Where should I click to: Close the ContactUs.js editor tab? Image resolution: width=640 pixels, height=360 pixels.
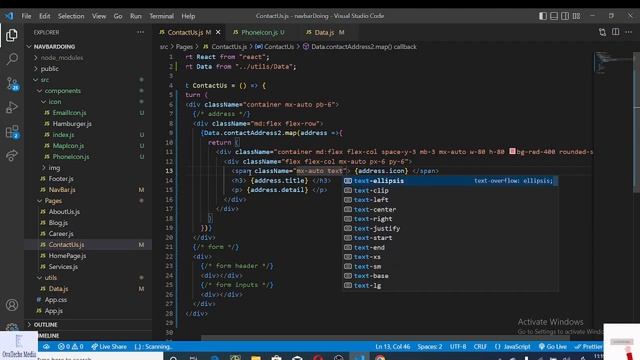218,32
